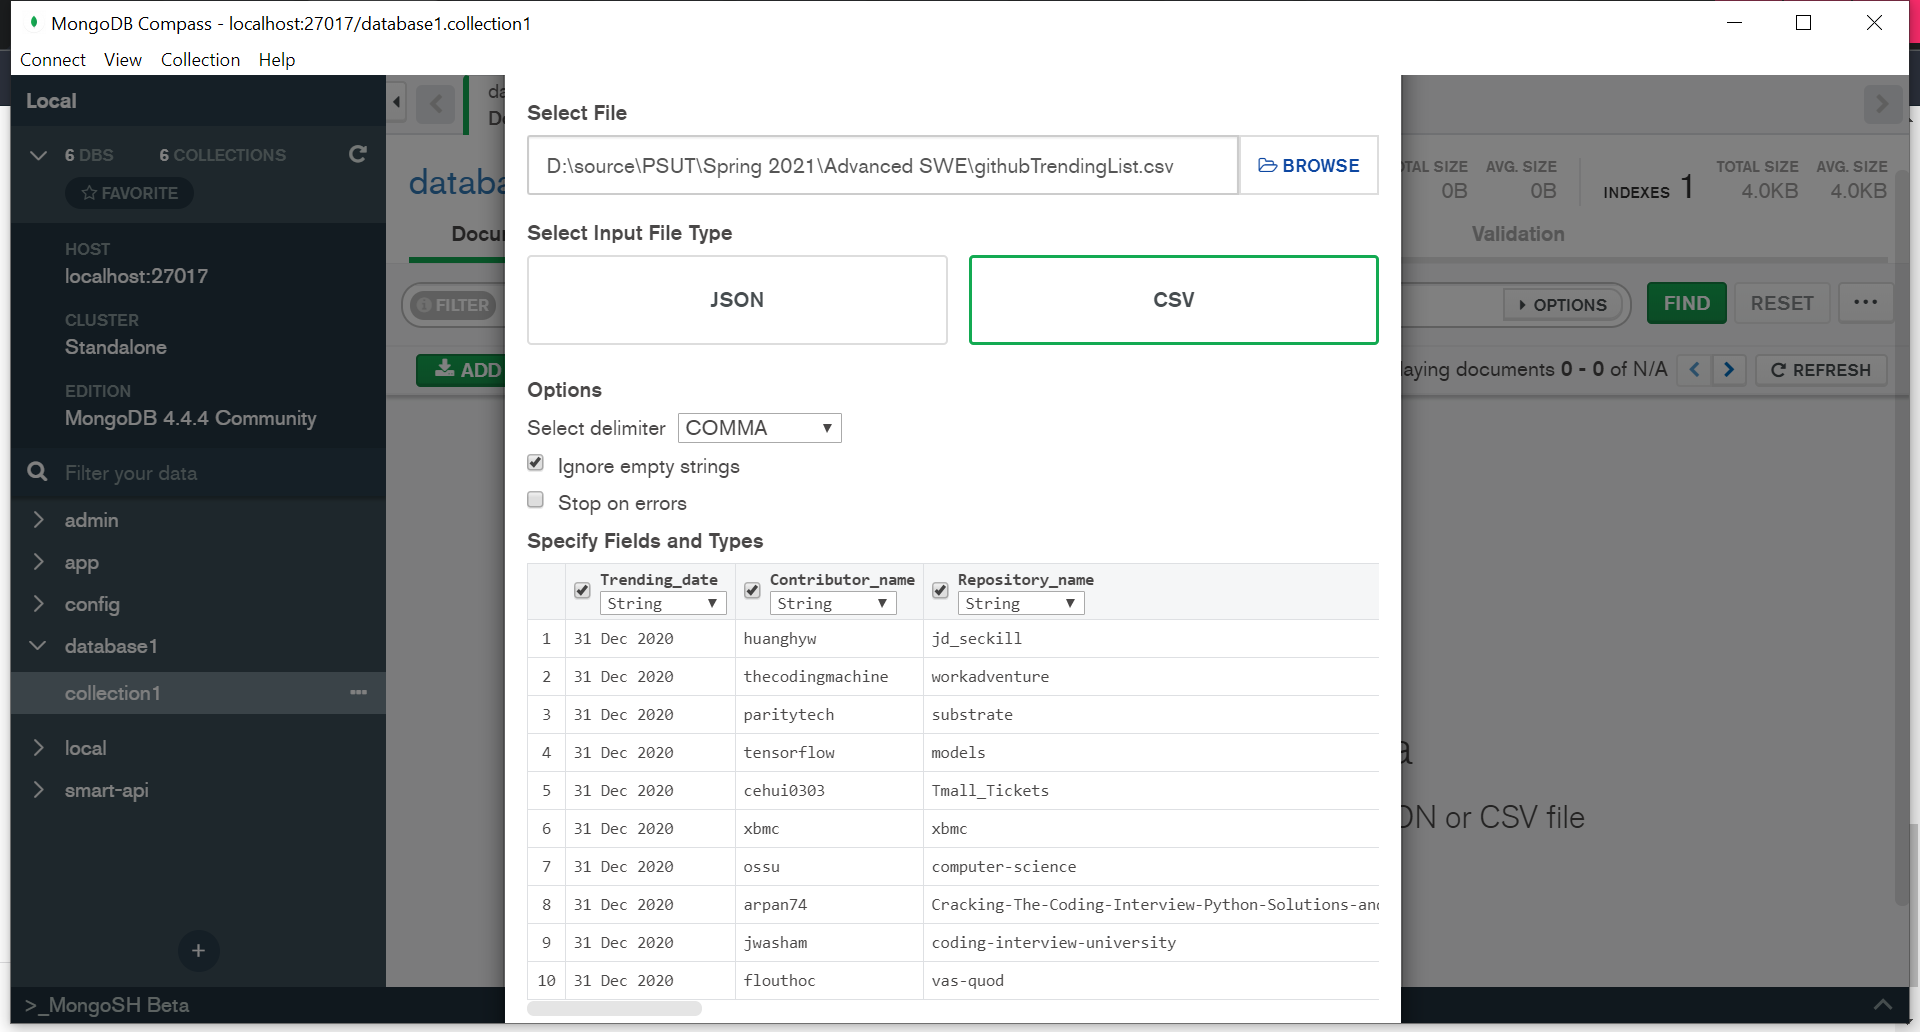Click the selected file path field
This screenshot has width=1920, height=1032.
click(x=882, y=165)
